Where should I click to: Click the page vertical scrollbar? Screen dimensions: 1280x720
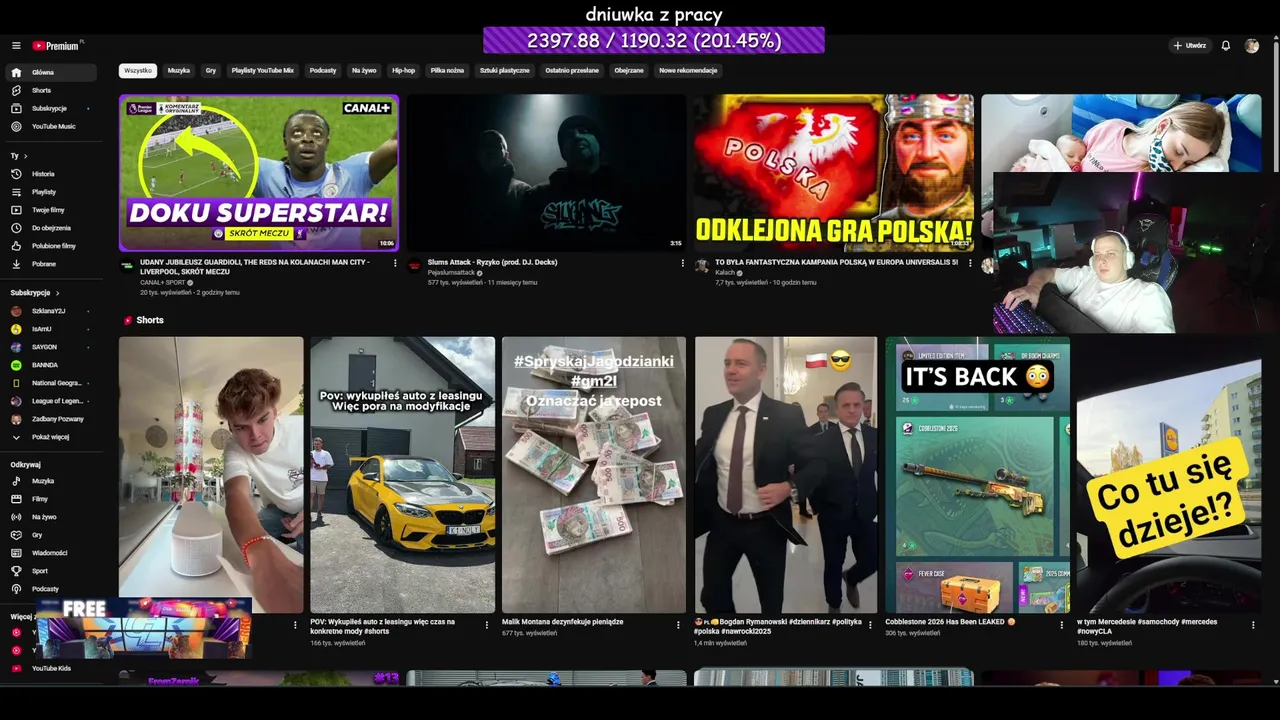pos(1274,105)
